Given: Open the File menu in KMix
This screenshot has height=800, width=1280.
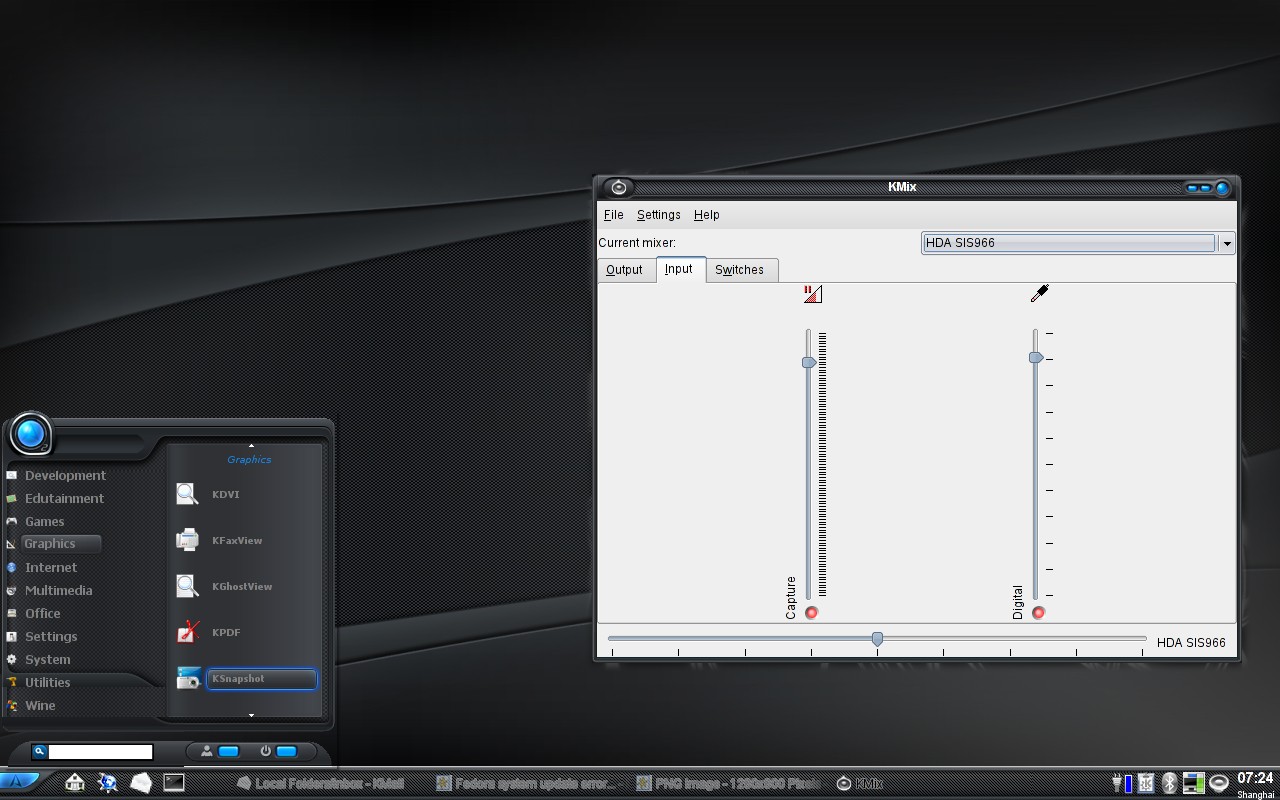Looking at the screenshot, I should click(613, 215).
